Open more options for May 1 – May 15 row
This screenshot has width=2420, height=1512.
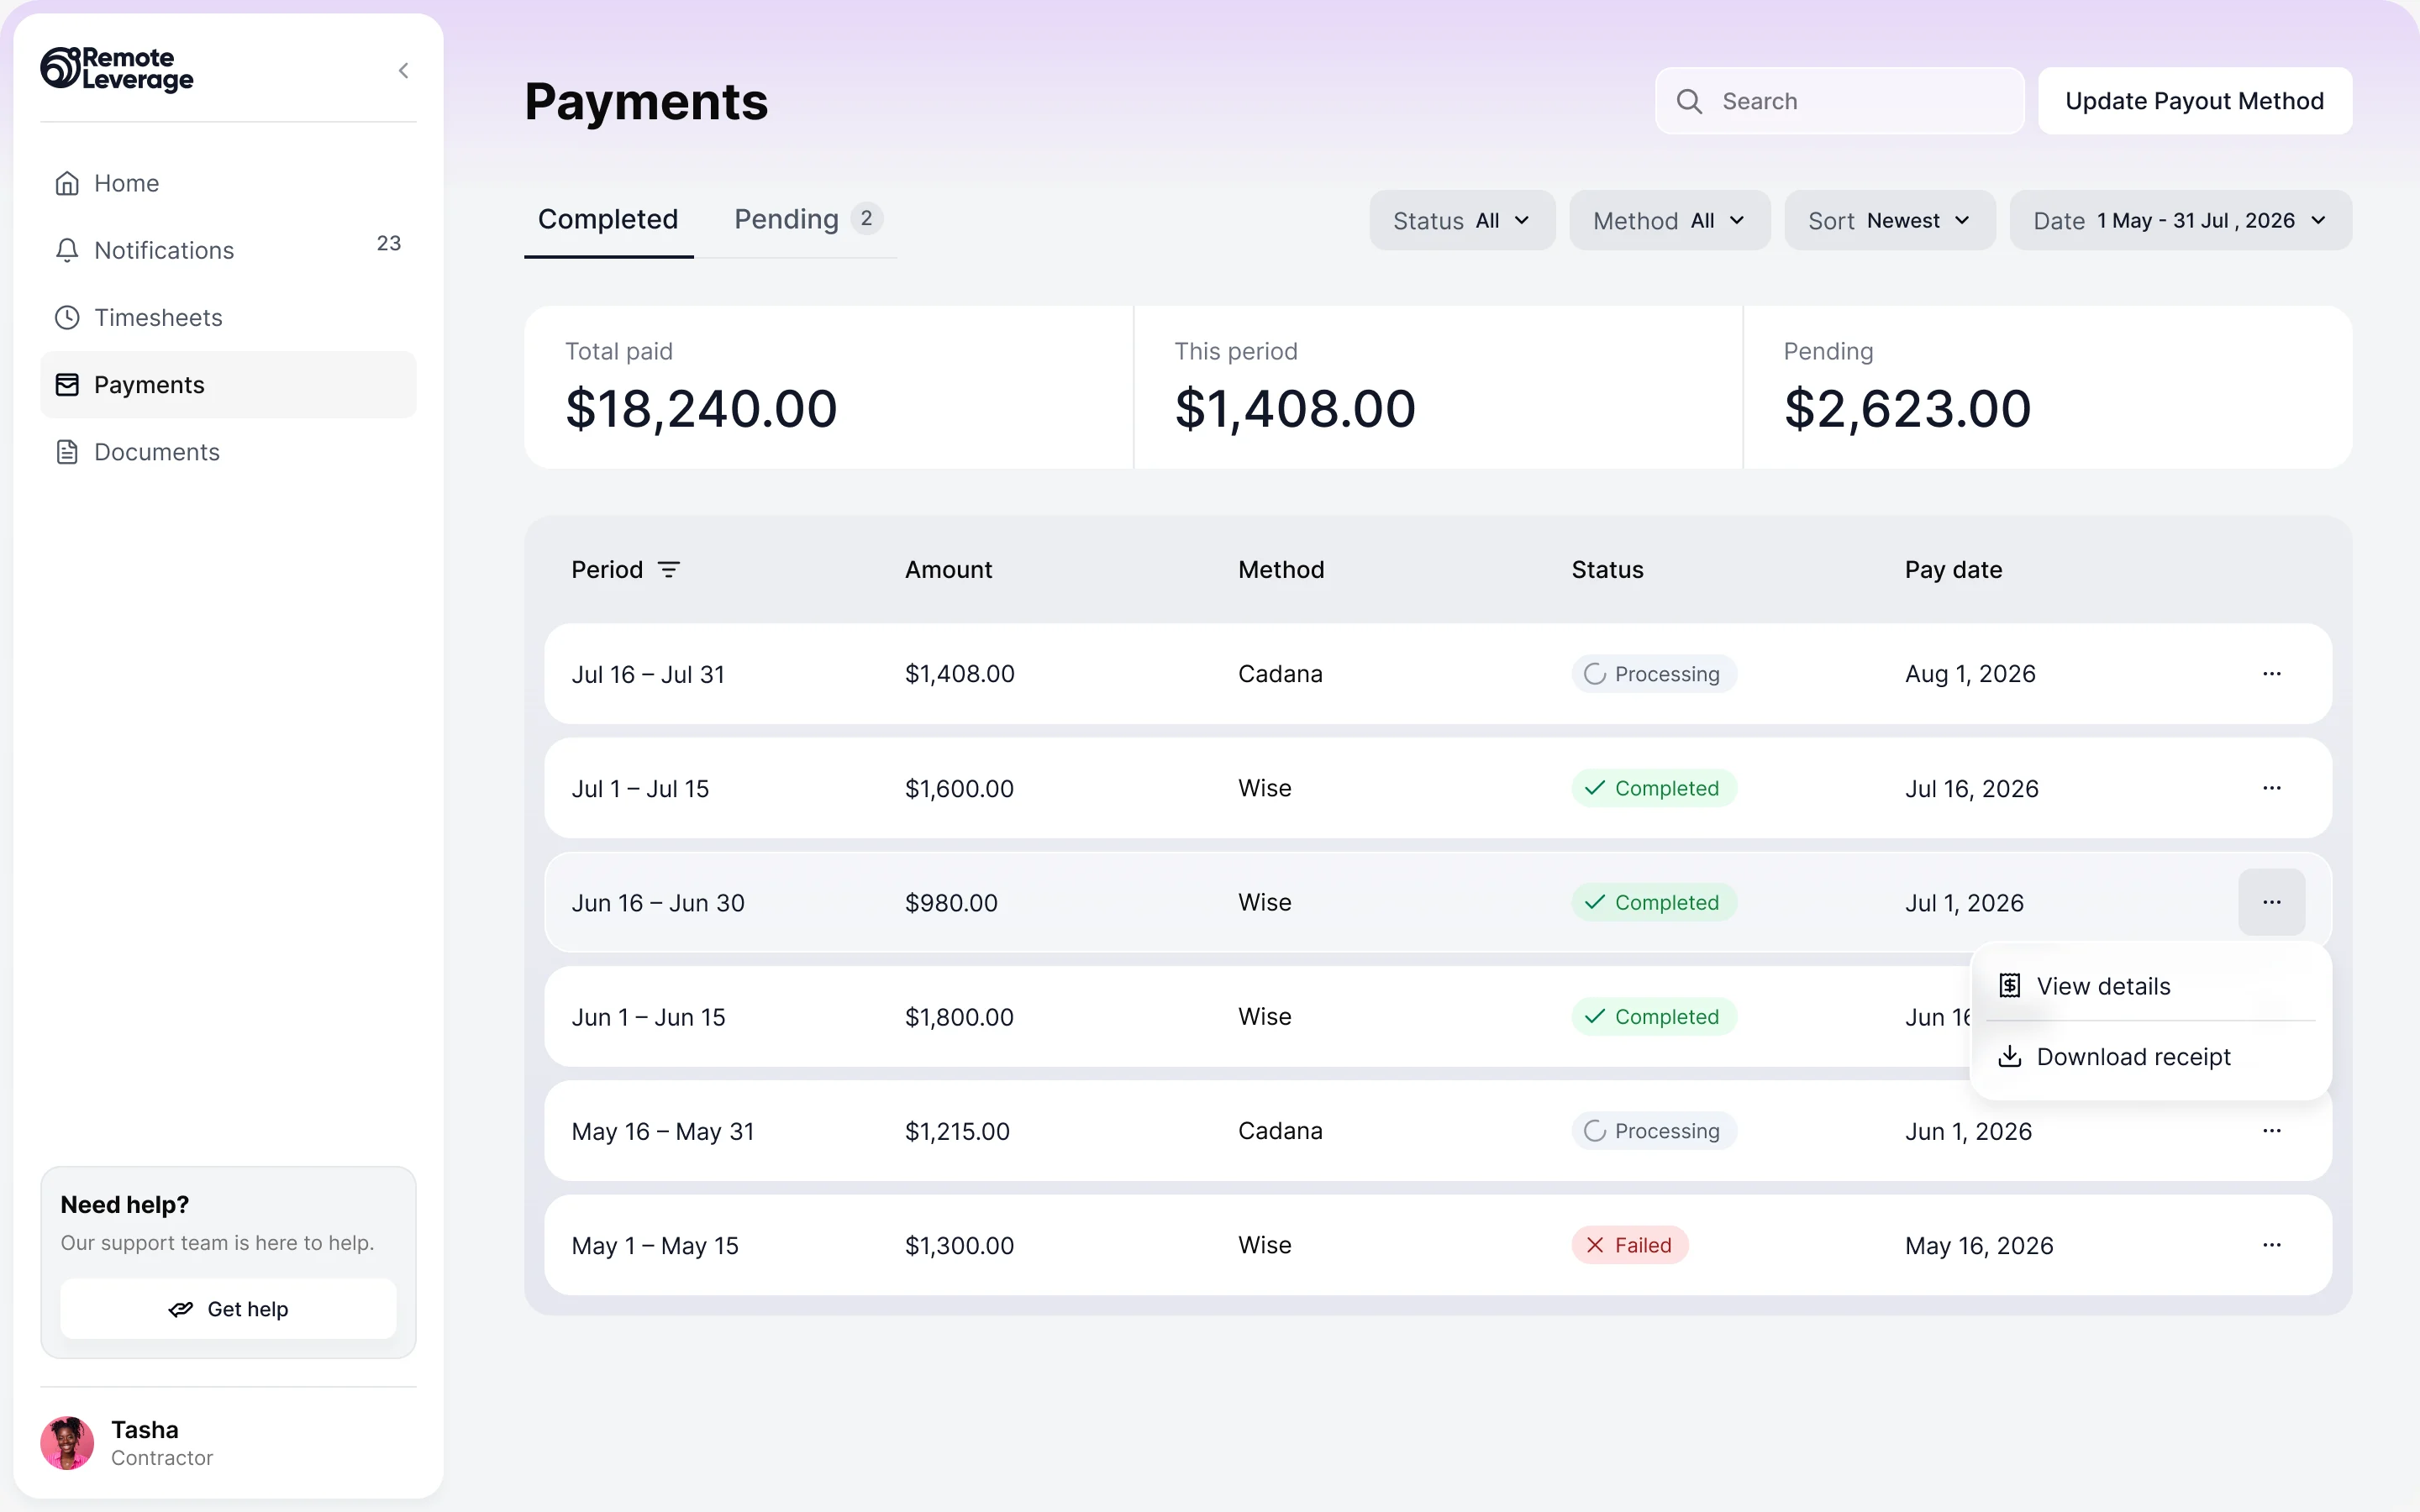click(2271, 1245)
